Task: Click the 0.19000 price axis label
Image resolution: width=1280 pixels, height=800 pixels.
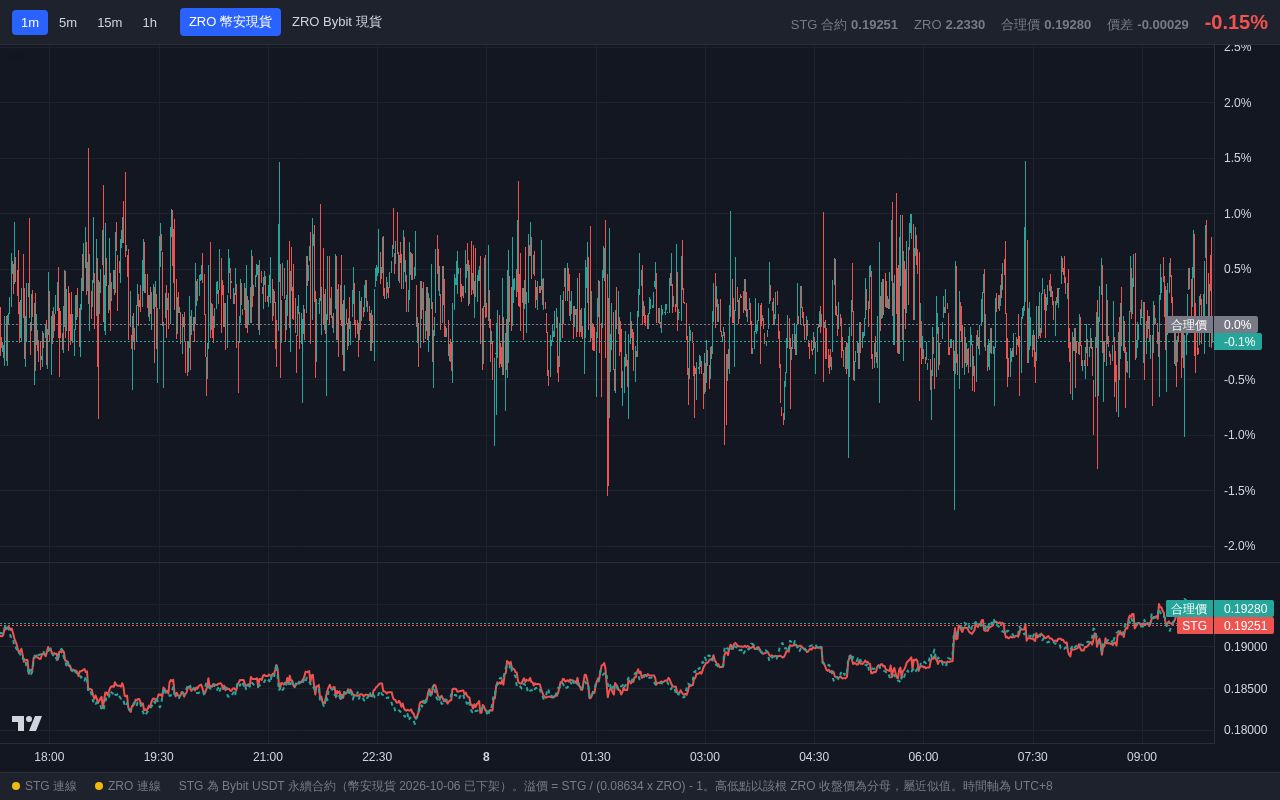Action: point(1245,647)
